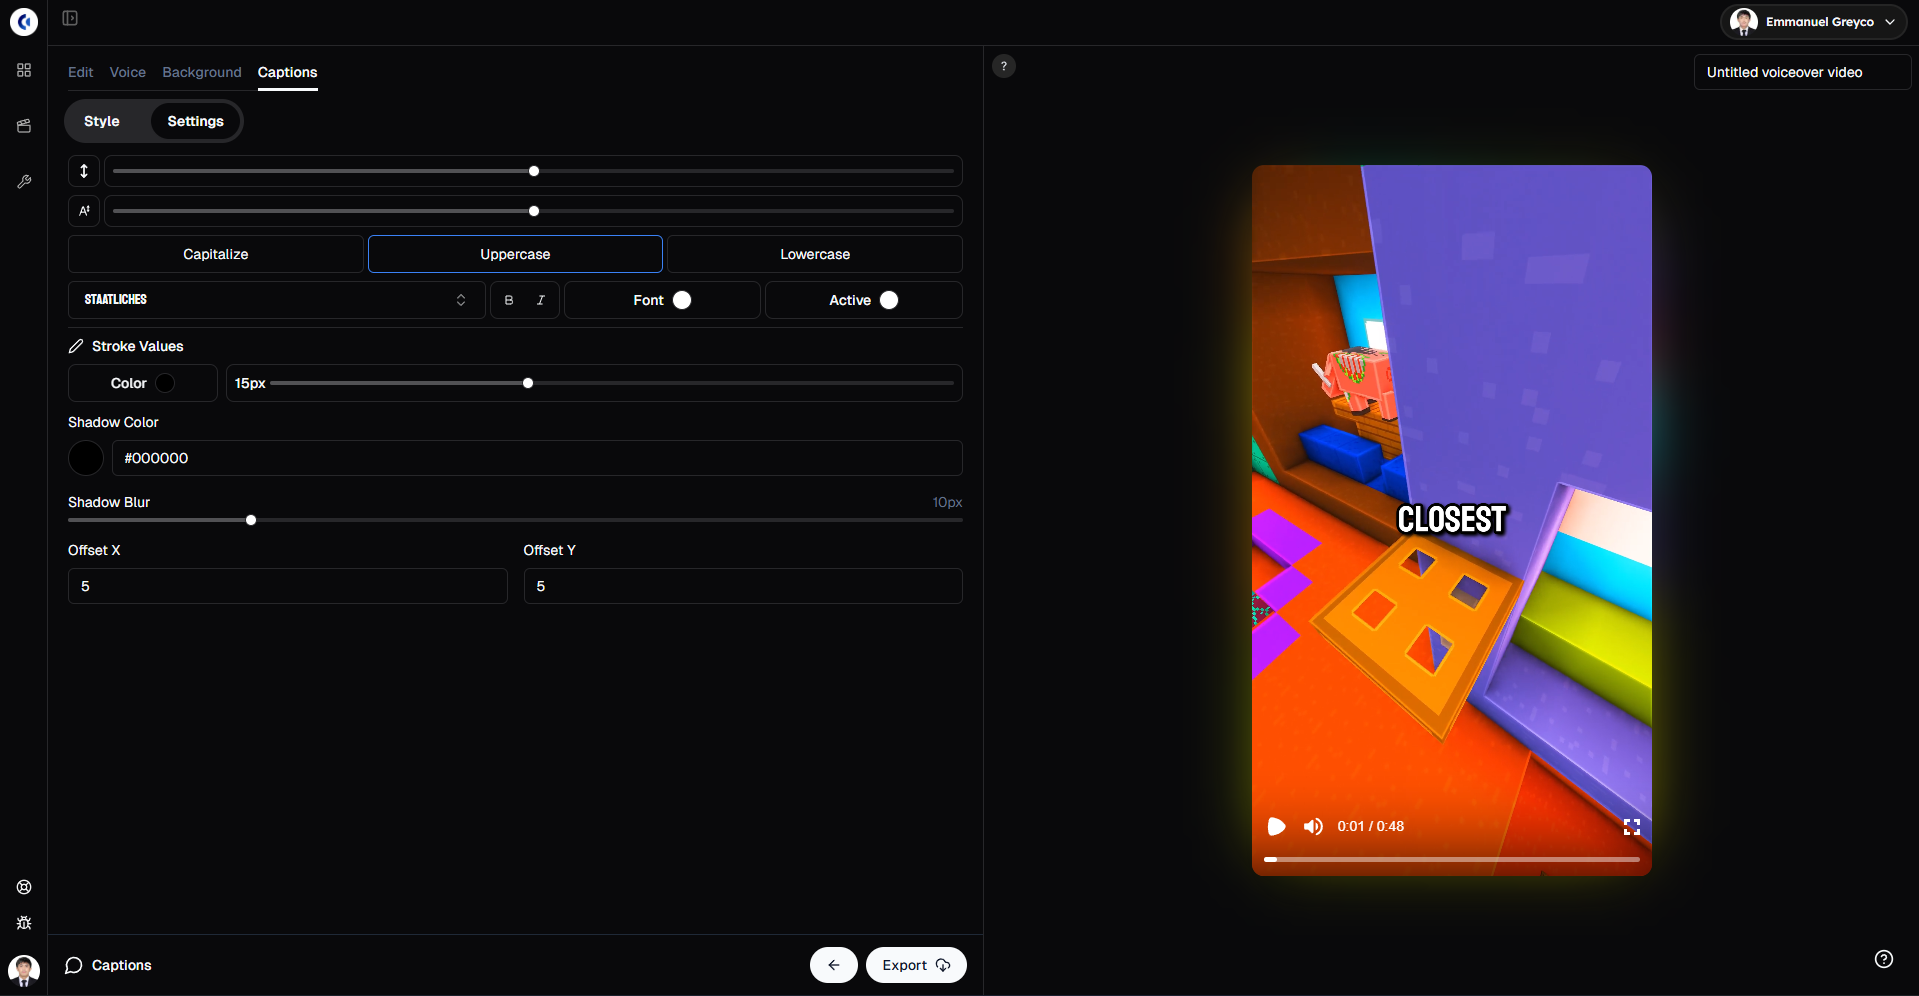Open the tools wrench icon

pyautogui.click(x=24, y=182)
